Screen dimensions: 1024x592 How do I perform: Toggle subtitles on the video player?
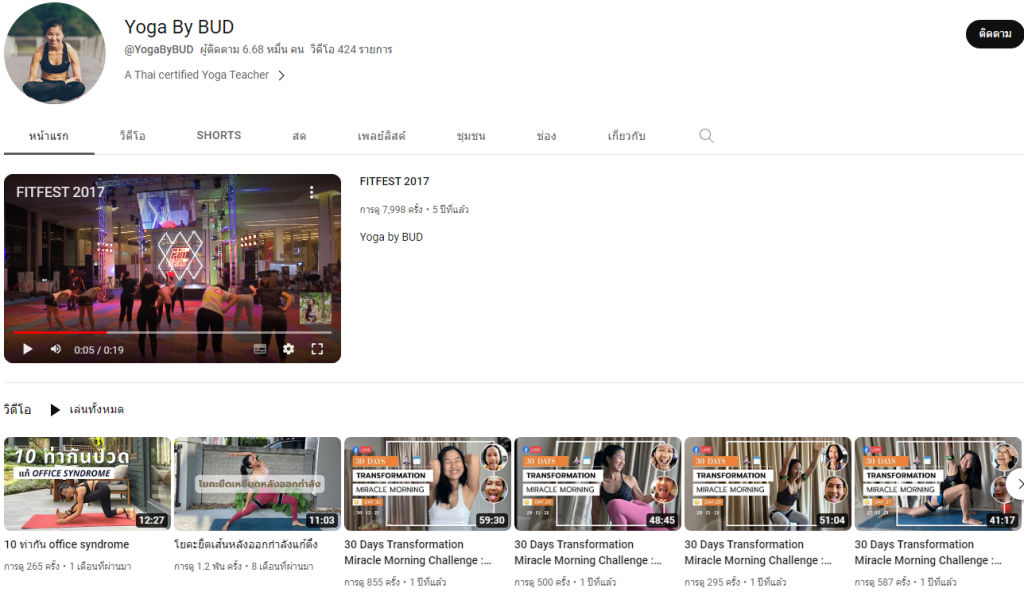(260, 349)
